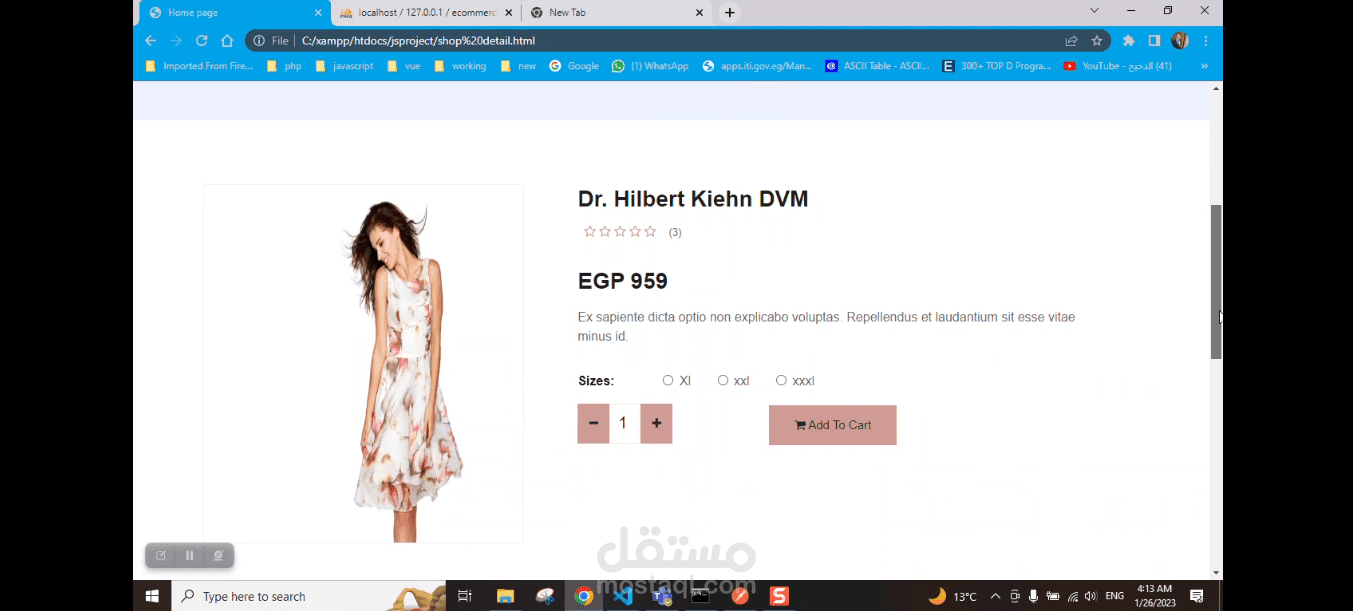
Task: Switch to the Home page tab
Action: pyautogui.click(x=235, y=13)
